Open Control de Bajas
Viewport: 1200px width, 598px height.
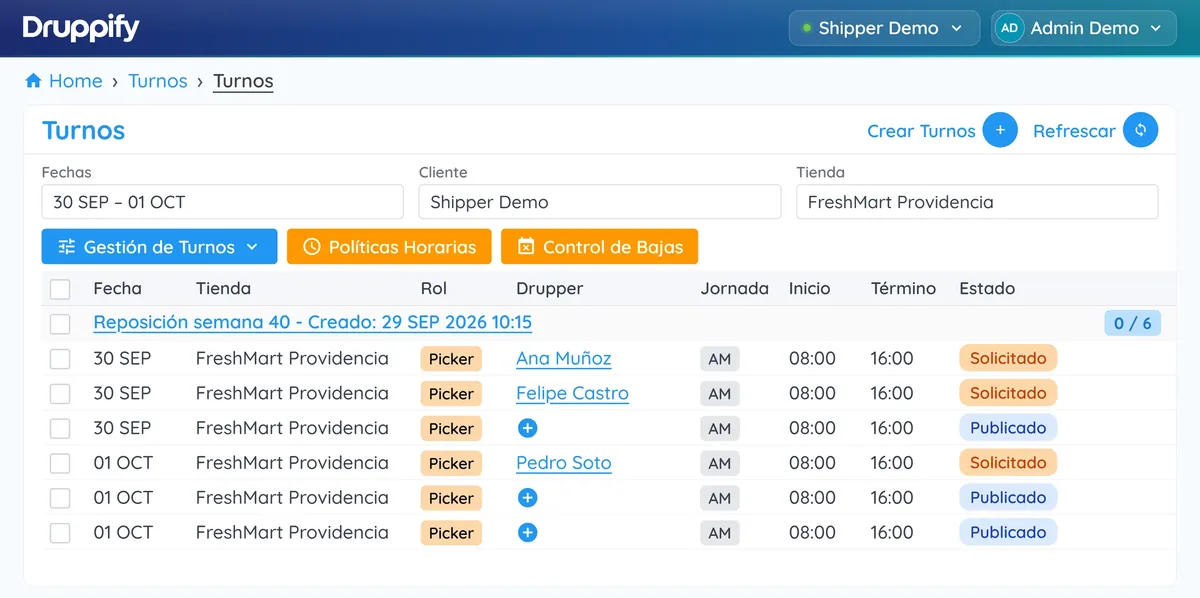coord(599,247)
